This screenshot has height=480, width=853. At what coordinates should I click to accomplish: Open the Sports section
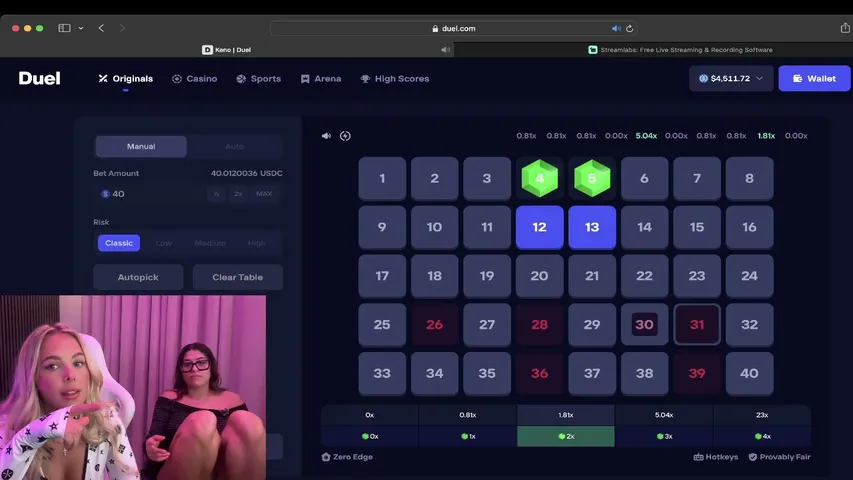coord(258,78)
